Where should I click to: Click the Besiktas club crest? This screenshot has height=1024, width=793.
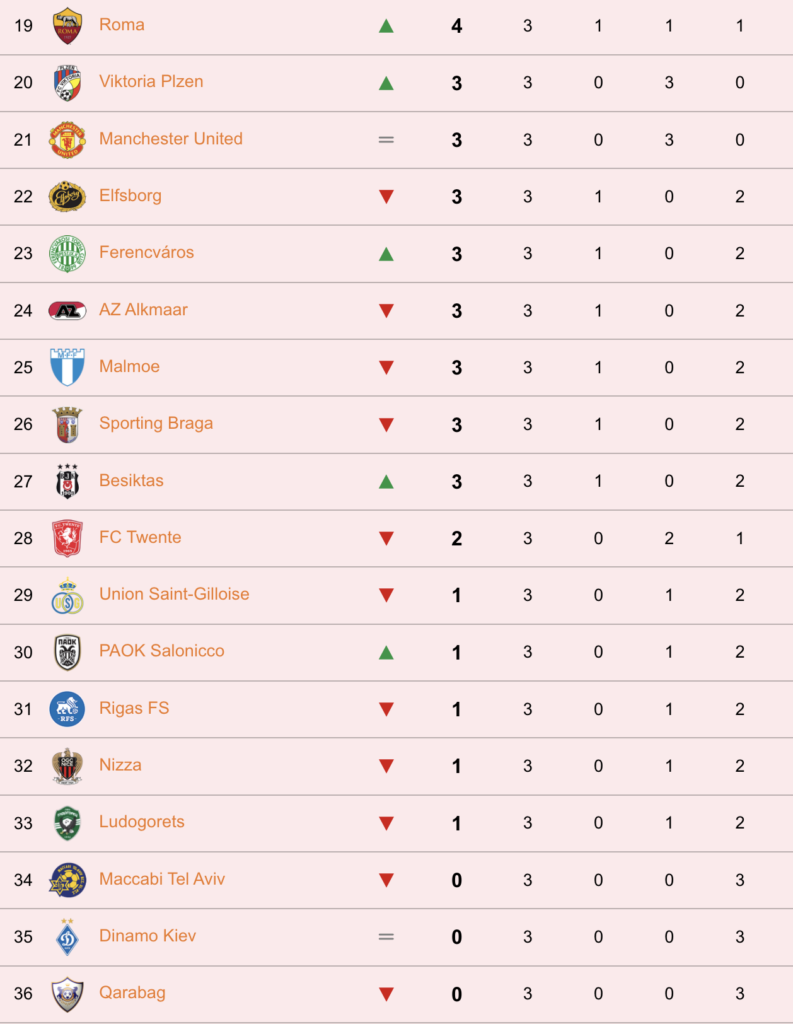67,481
